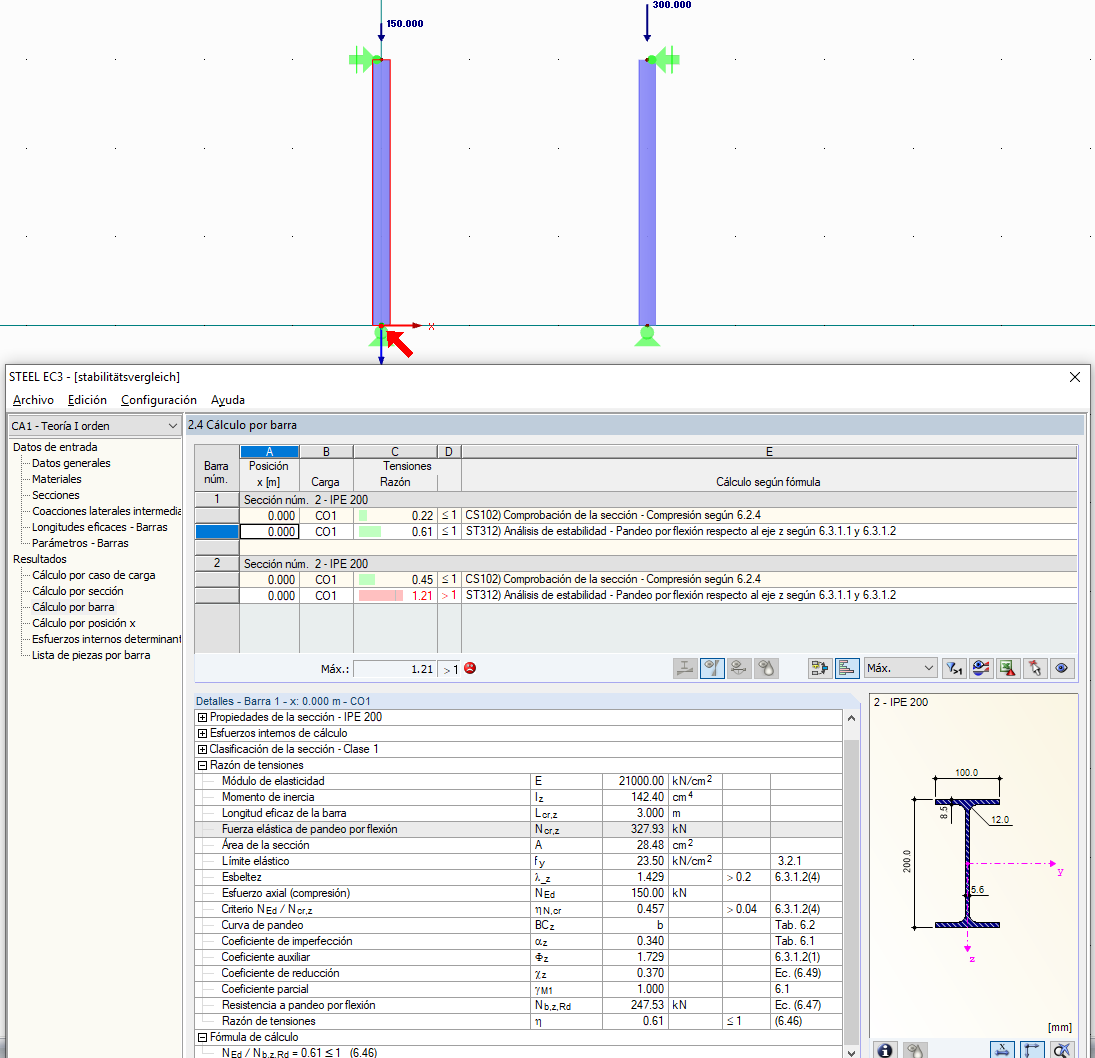
Task: Select Cálculo por sección tree item
Action: [x=78, y=592]
